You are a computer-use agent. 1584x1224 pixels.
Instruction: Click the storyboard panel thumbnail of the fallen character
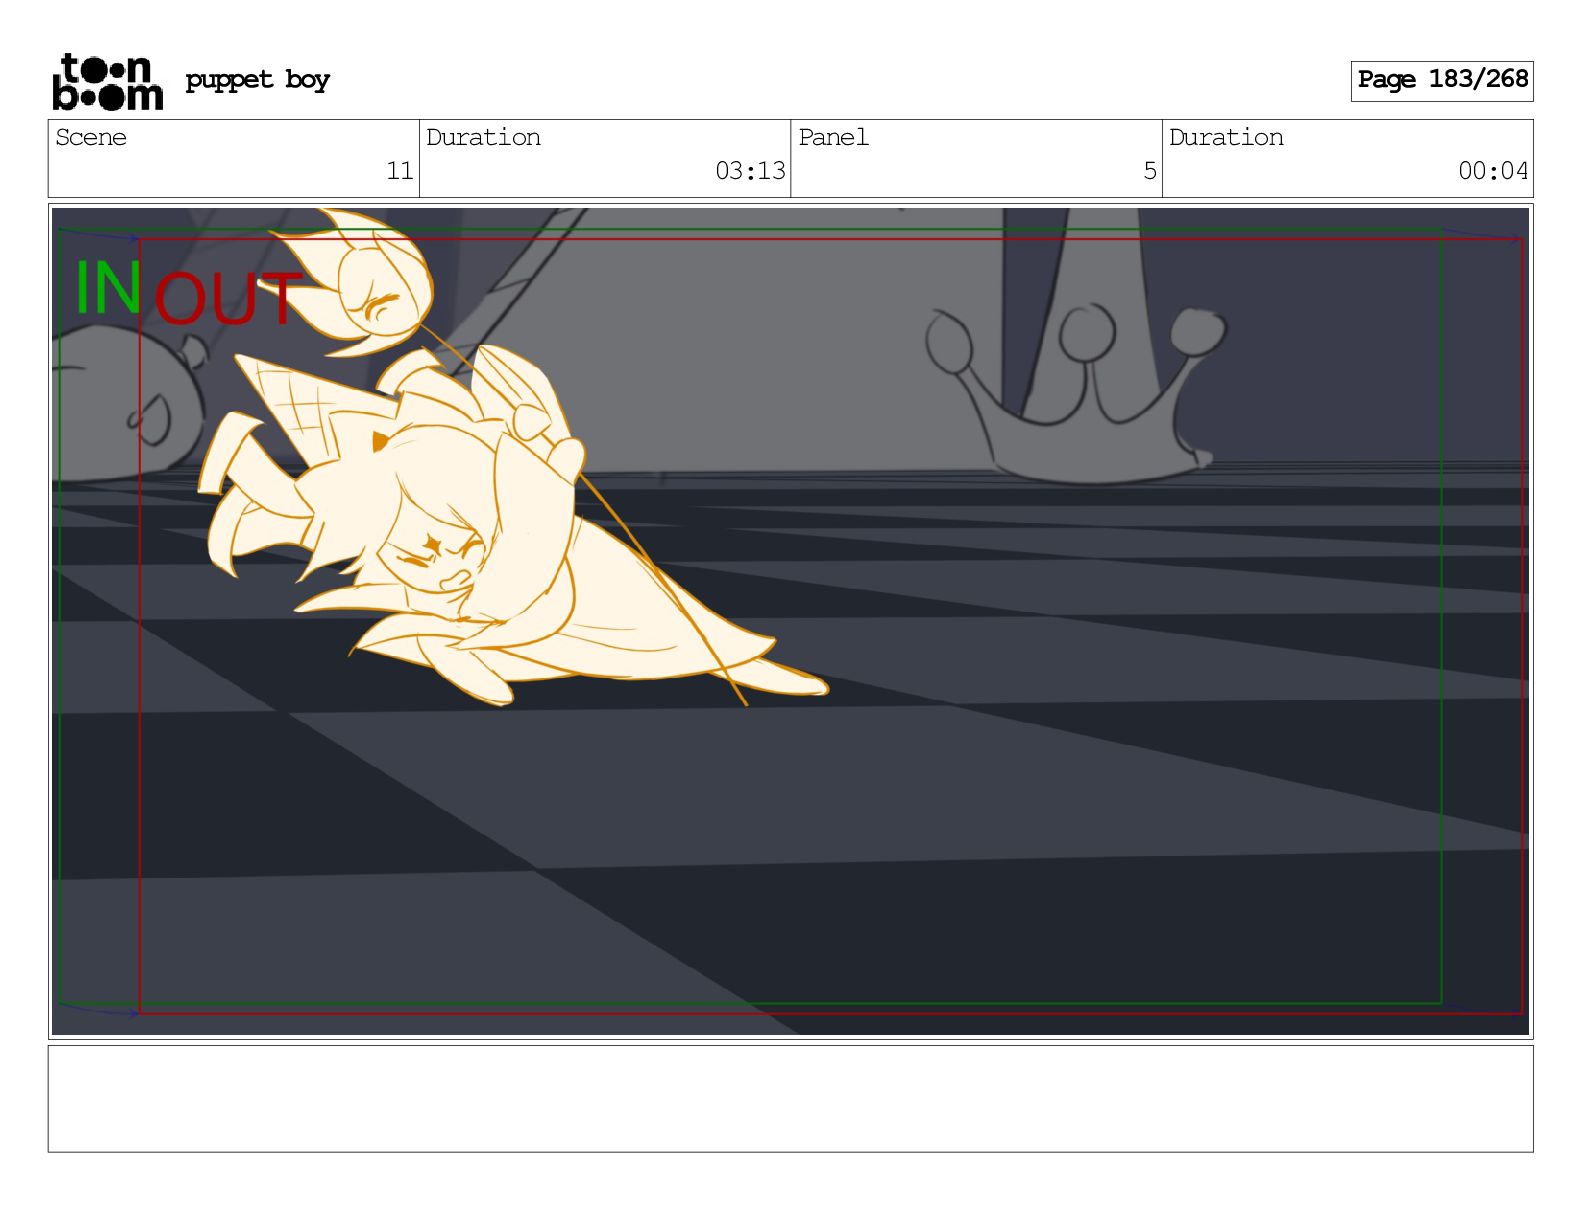pos(790,621)
